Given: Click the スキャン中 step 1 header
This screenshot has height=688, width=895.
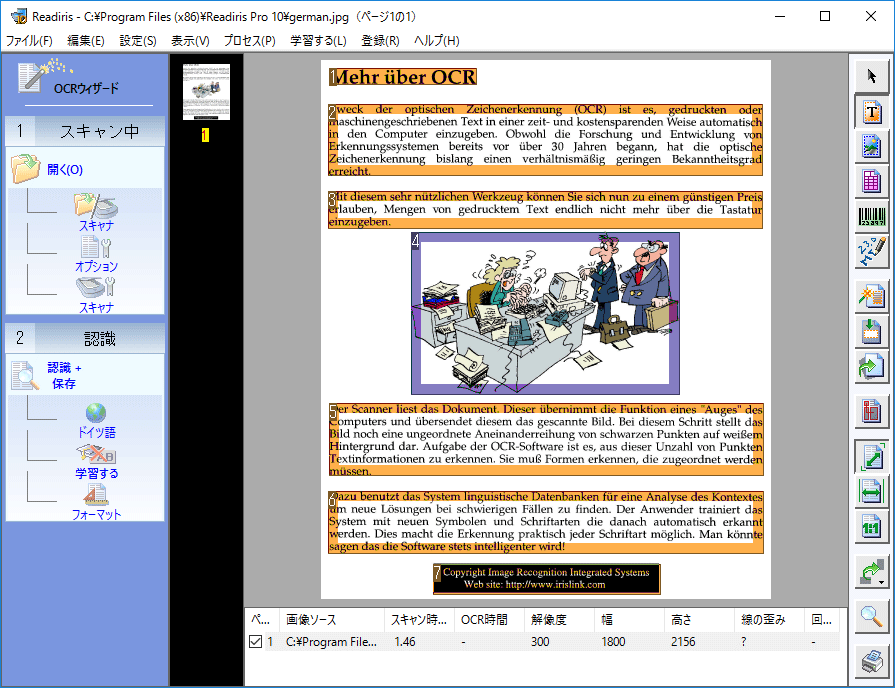Looking at the screenshot, I should coord(86,131).
